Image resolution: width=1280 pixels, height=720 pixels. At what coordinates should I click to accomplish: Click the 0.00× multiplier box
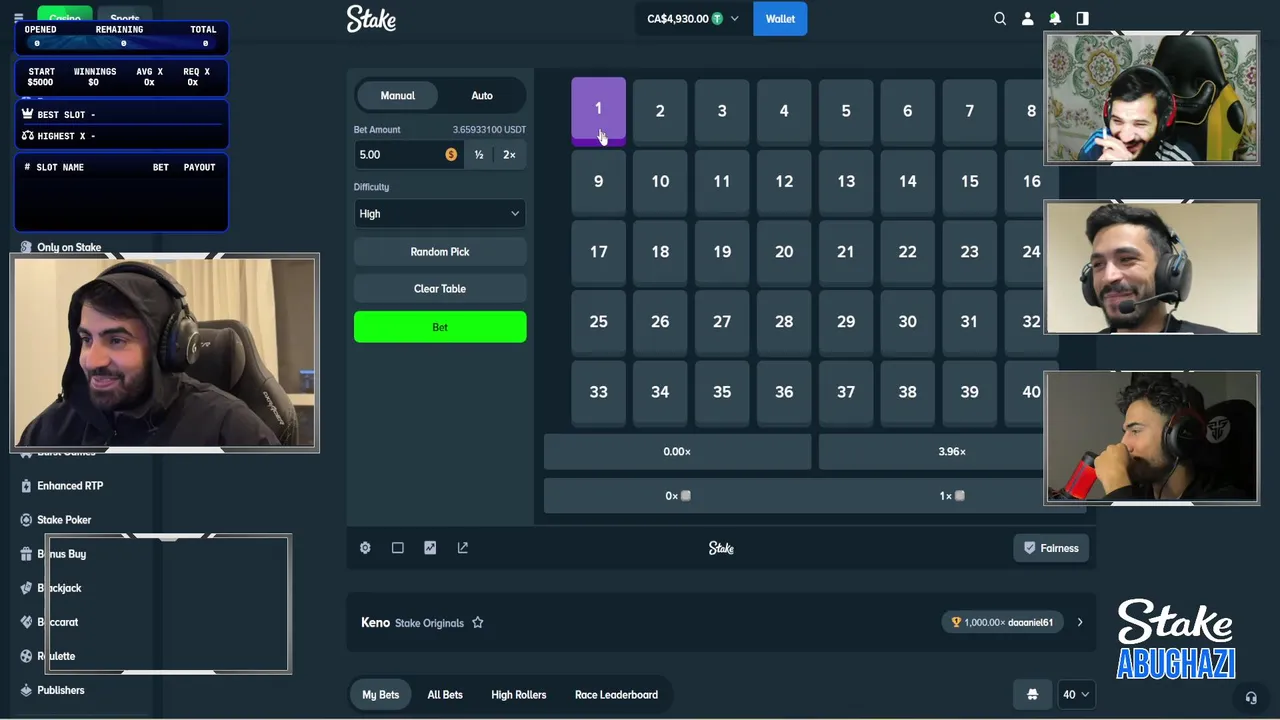point(677,452)
